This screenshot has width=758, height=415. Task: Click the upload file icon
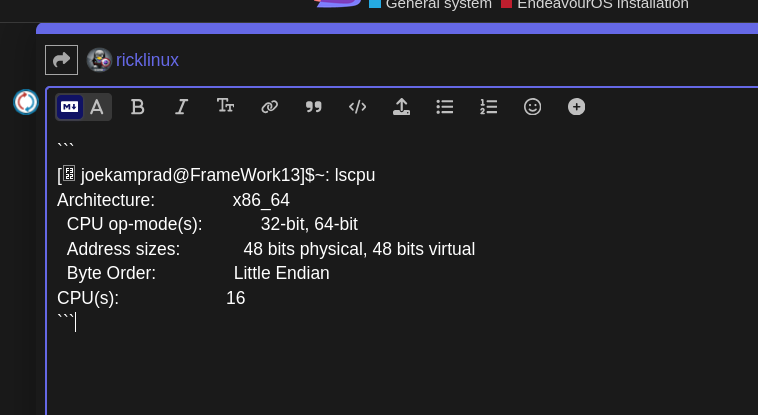point(401,107)
